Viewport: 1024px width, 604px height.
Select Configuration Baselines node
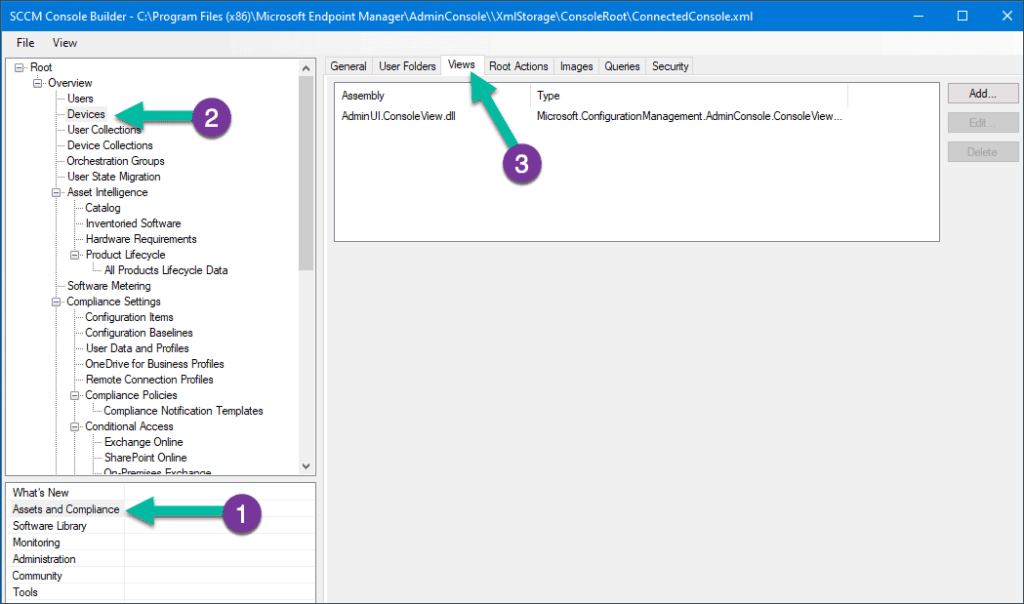139,333
